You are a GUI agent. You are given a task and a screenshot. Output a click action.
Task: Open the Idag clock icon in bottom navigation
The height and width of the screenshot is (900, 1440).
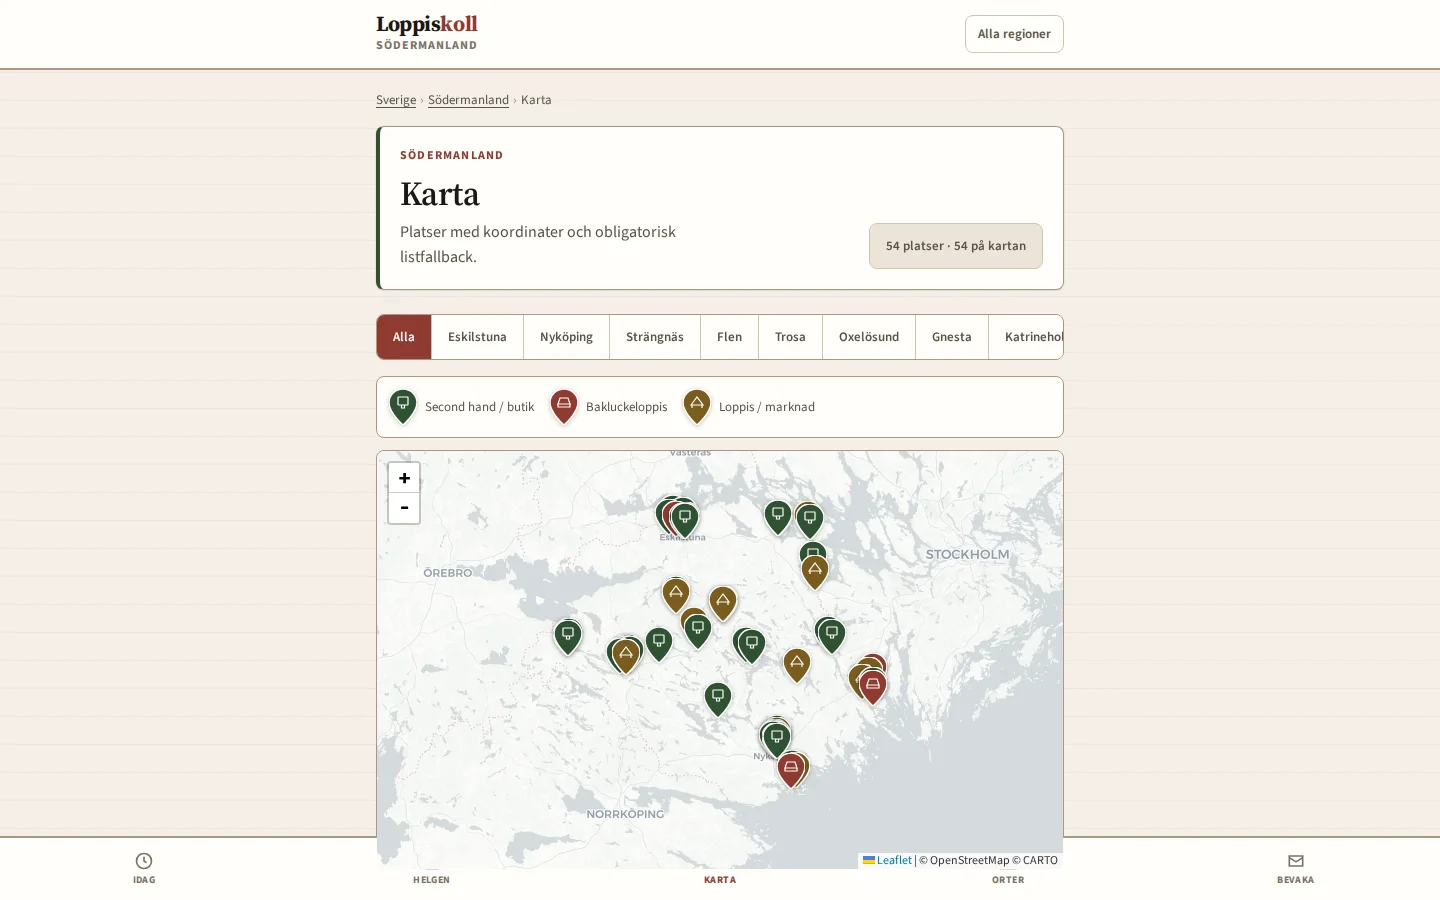pyautogui.click(x=144, y=861)
